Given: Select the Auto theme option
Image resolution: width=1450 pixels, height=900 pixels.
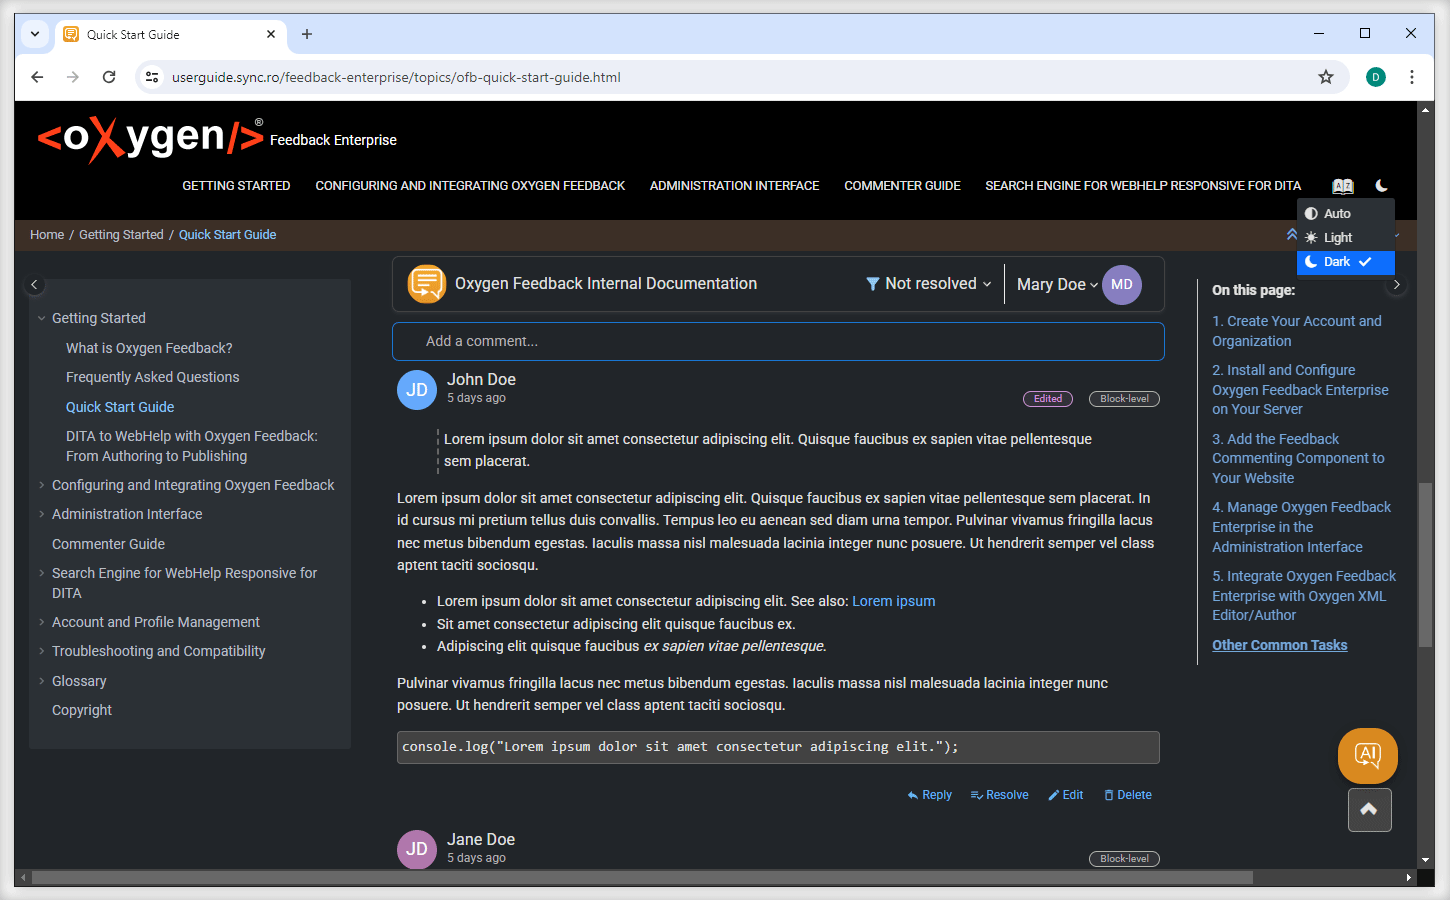Looking at the screenshot, I should tap(1337, 214).
